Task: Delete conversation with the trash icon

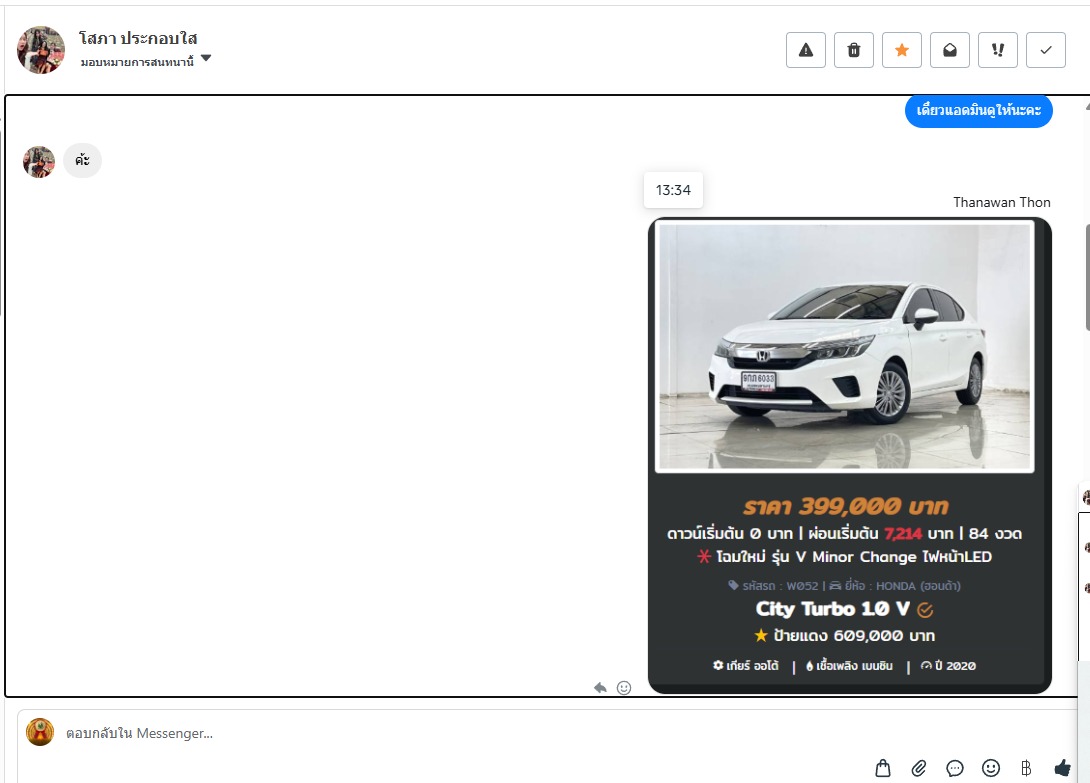Action: tap(854, 50)
